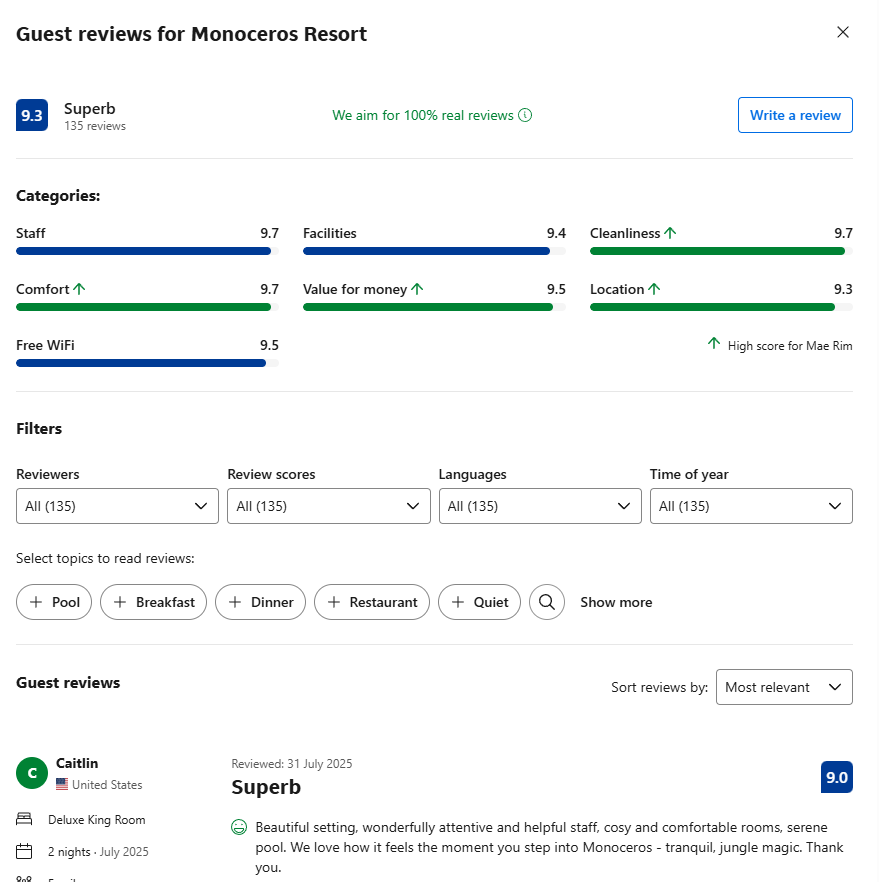The height and width of the screenshot is (882, 879).
Task: Open the Time of year dropdown
Action: (751, 506)
